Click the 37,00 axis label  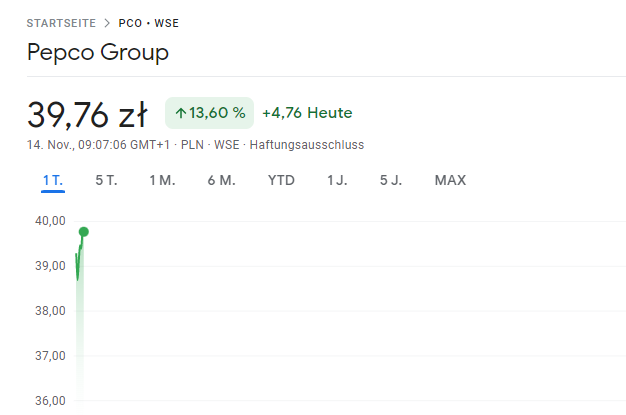click(x=50, y=356)
